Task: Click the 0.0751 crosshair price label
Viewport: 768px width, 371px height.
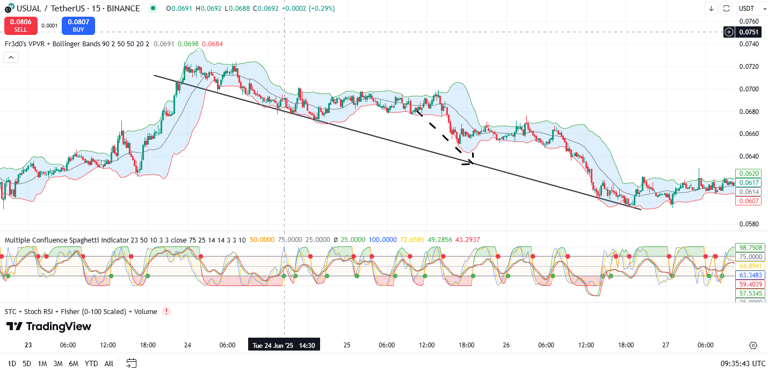Action: pyautogui.click(x=749, y=32)
